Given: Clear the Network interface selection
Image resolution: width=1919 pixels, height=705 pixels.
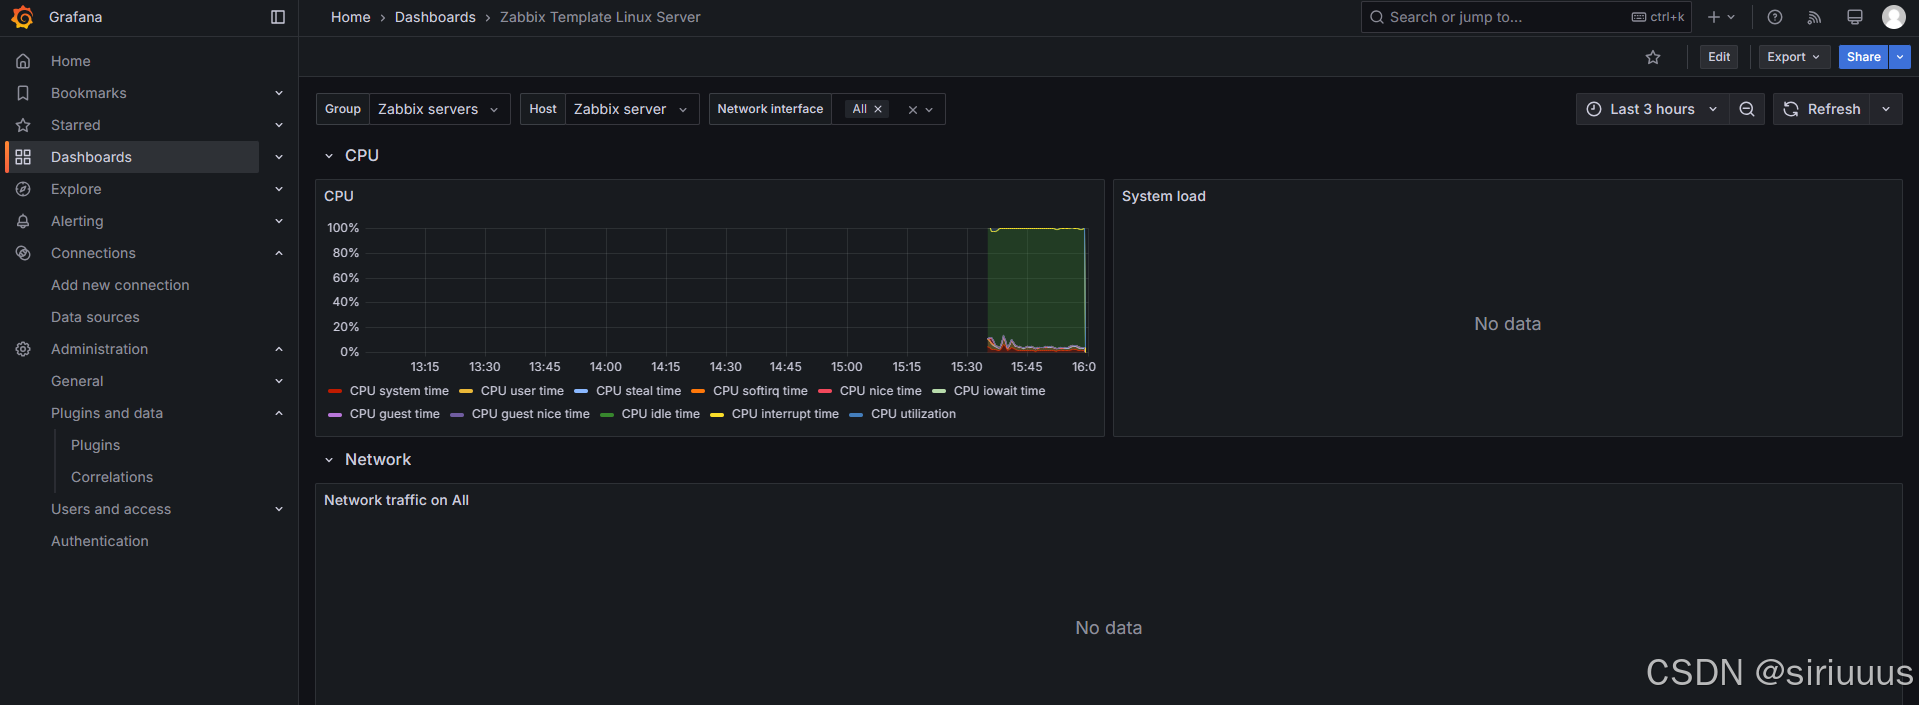Looking at the screenshot, I should pyautogui.click(x=912, y=110).
